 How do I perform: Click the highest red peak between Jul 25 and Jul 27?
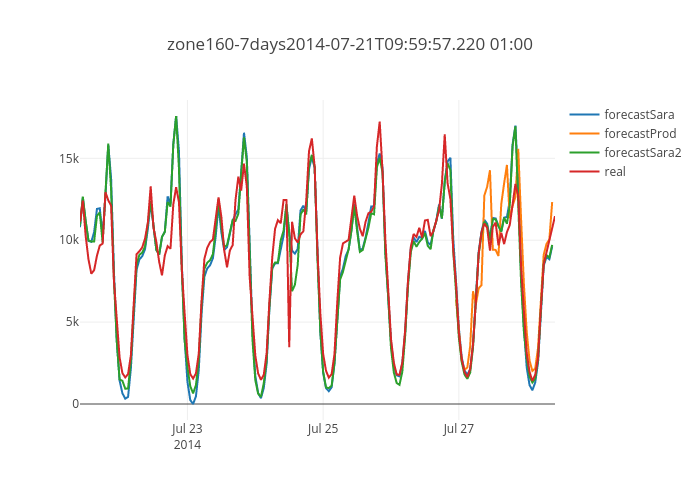tap(380, 122)
